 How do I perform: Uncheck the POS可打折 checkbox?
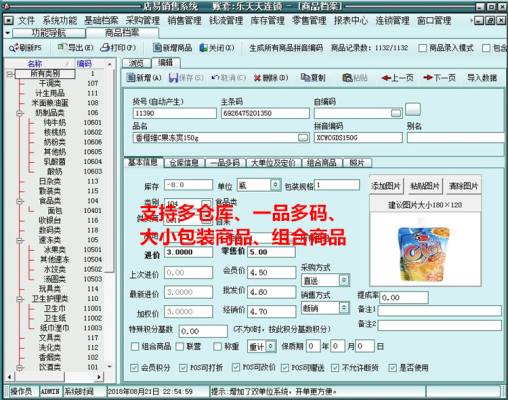point(183,368)
